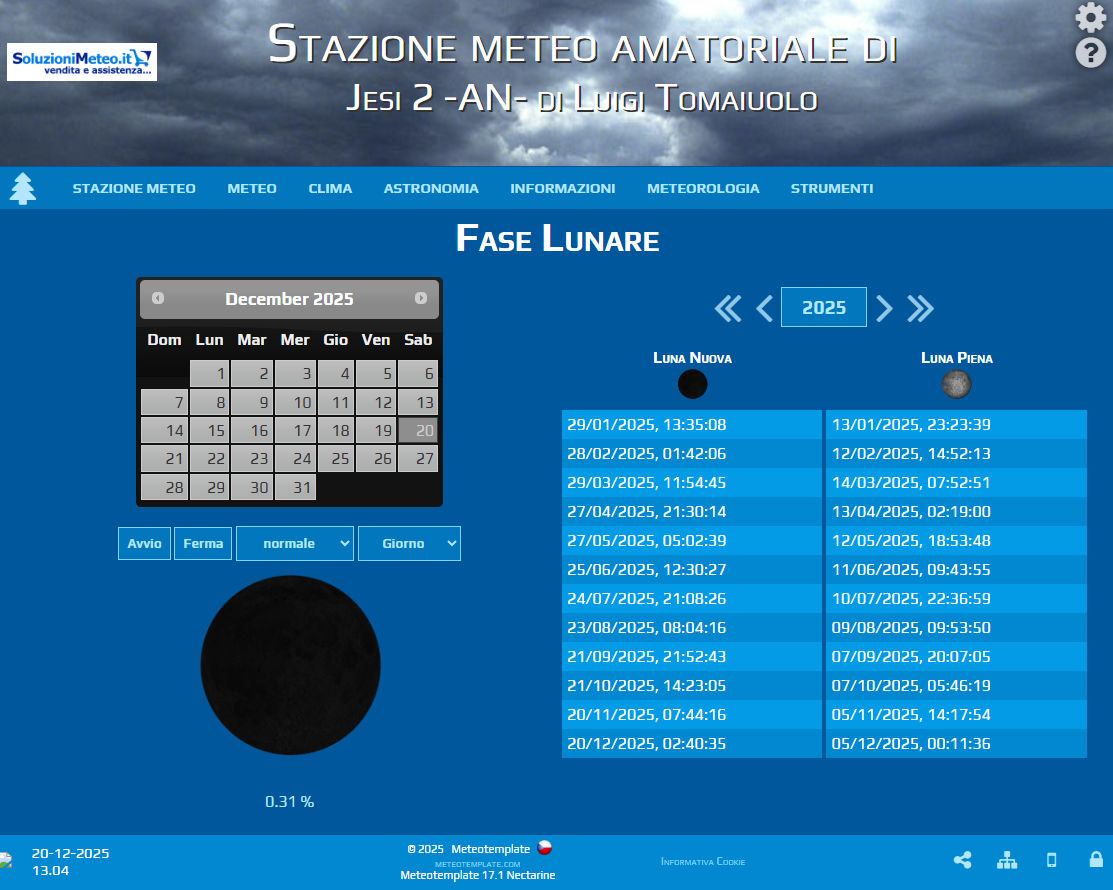The width and height of the screenshot is (1113, 890).
Task: Click the SoluzioniMeteo.it logo
Action: coord(82,62)
